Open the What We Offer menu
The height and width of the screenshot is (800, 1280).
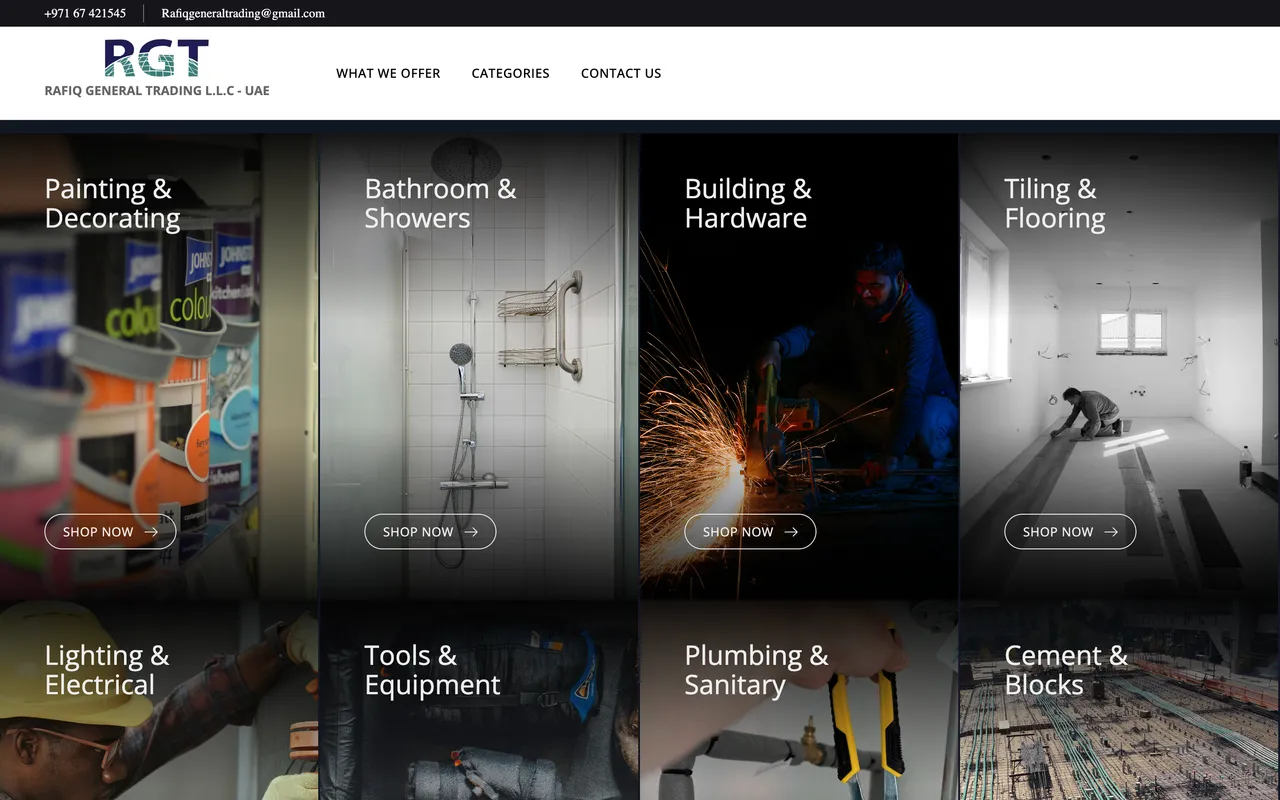388,73
